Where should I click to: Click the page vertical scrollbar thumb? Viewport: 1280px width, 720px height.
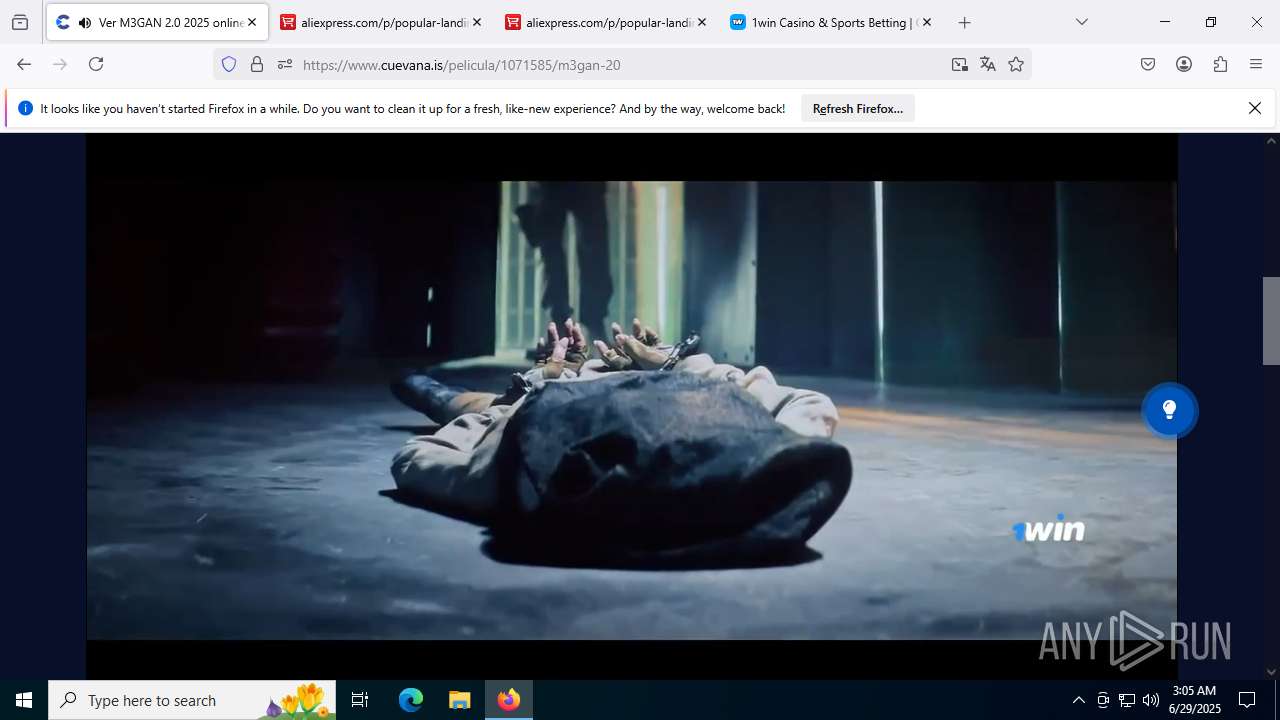pos(1271,321)
